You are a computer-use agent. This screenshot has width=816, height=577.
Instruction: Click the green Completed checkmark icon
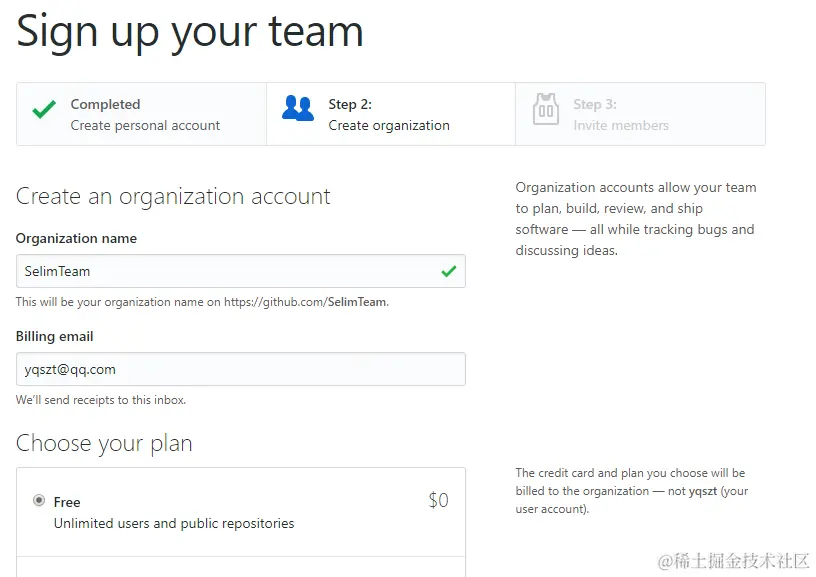44,109
